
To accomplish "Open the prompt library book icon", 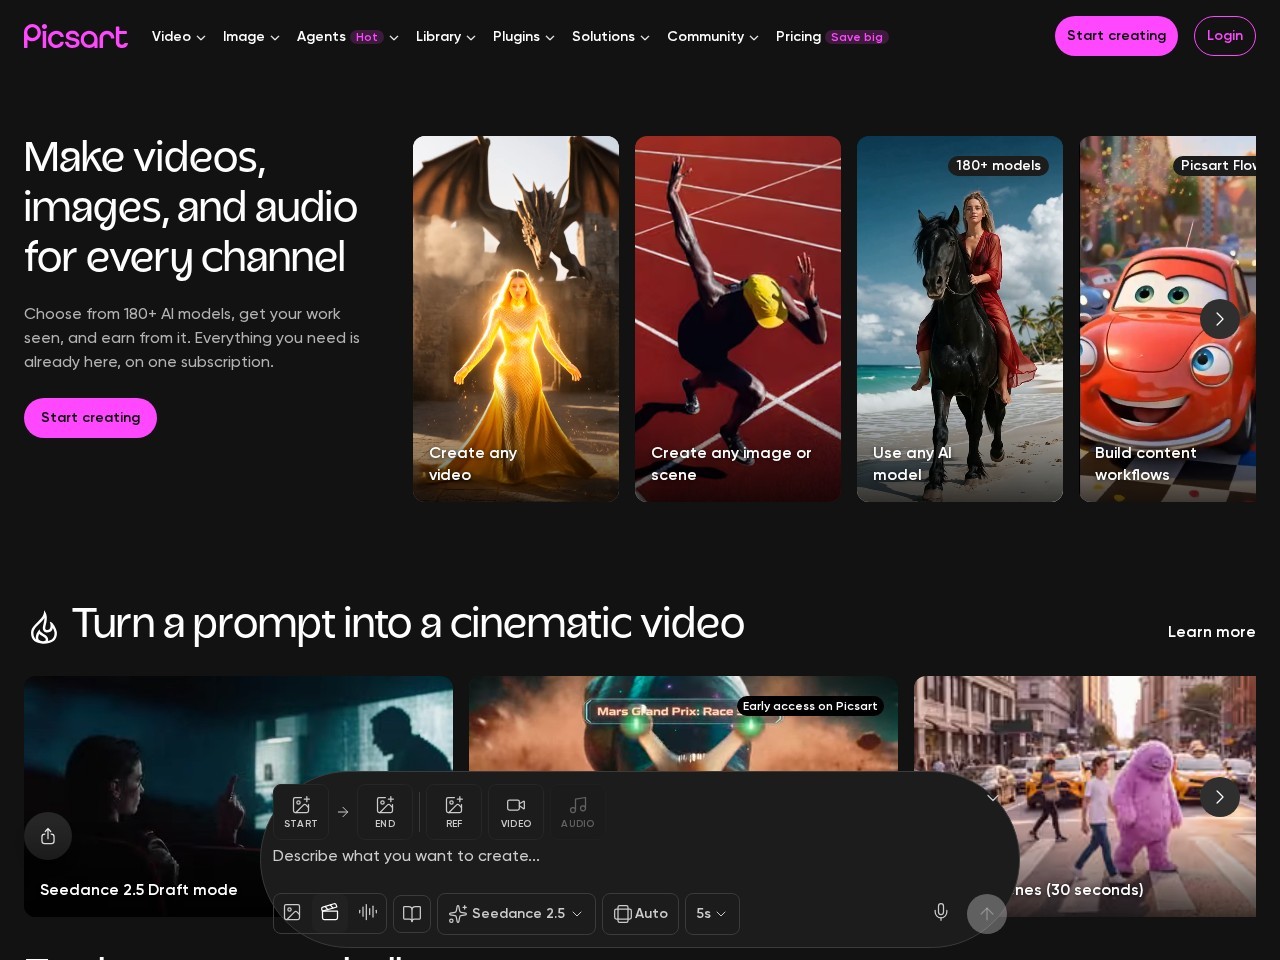I will click(412, 914).
